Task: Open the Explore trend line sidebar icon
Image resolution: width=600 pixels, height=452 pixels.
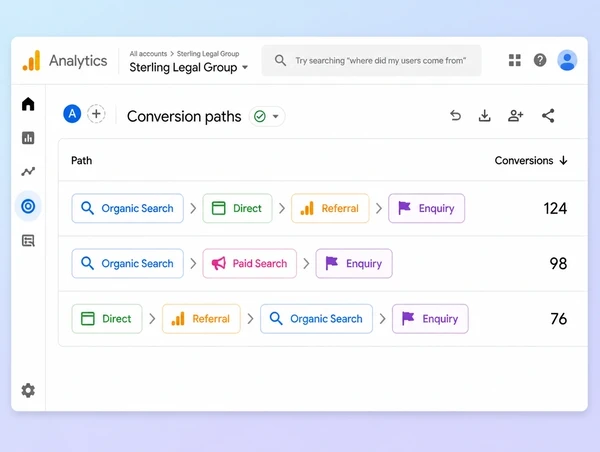Action: (x=28, y=171)
